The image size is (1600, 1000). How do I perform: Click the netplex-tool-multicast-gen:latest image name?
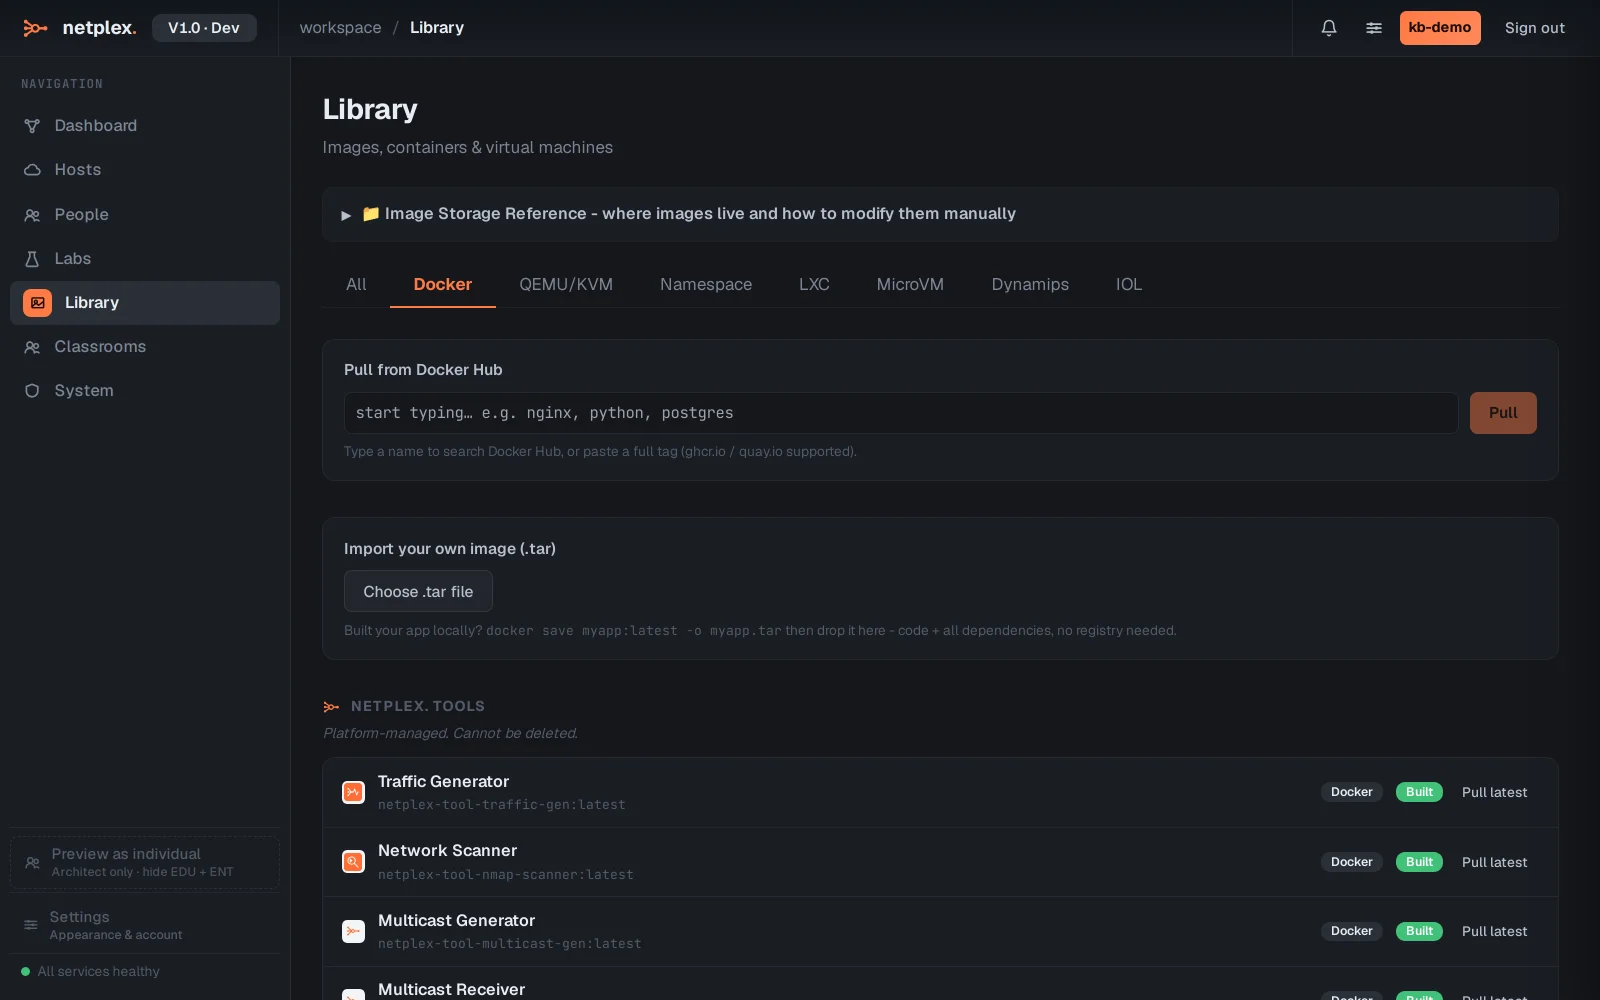tap(510, 944)
